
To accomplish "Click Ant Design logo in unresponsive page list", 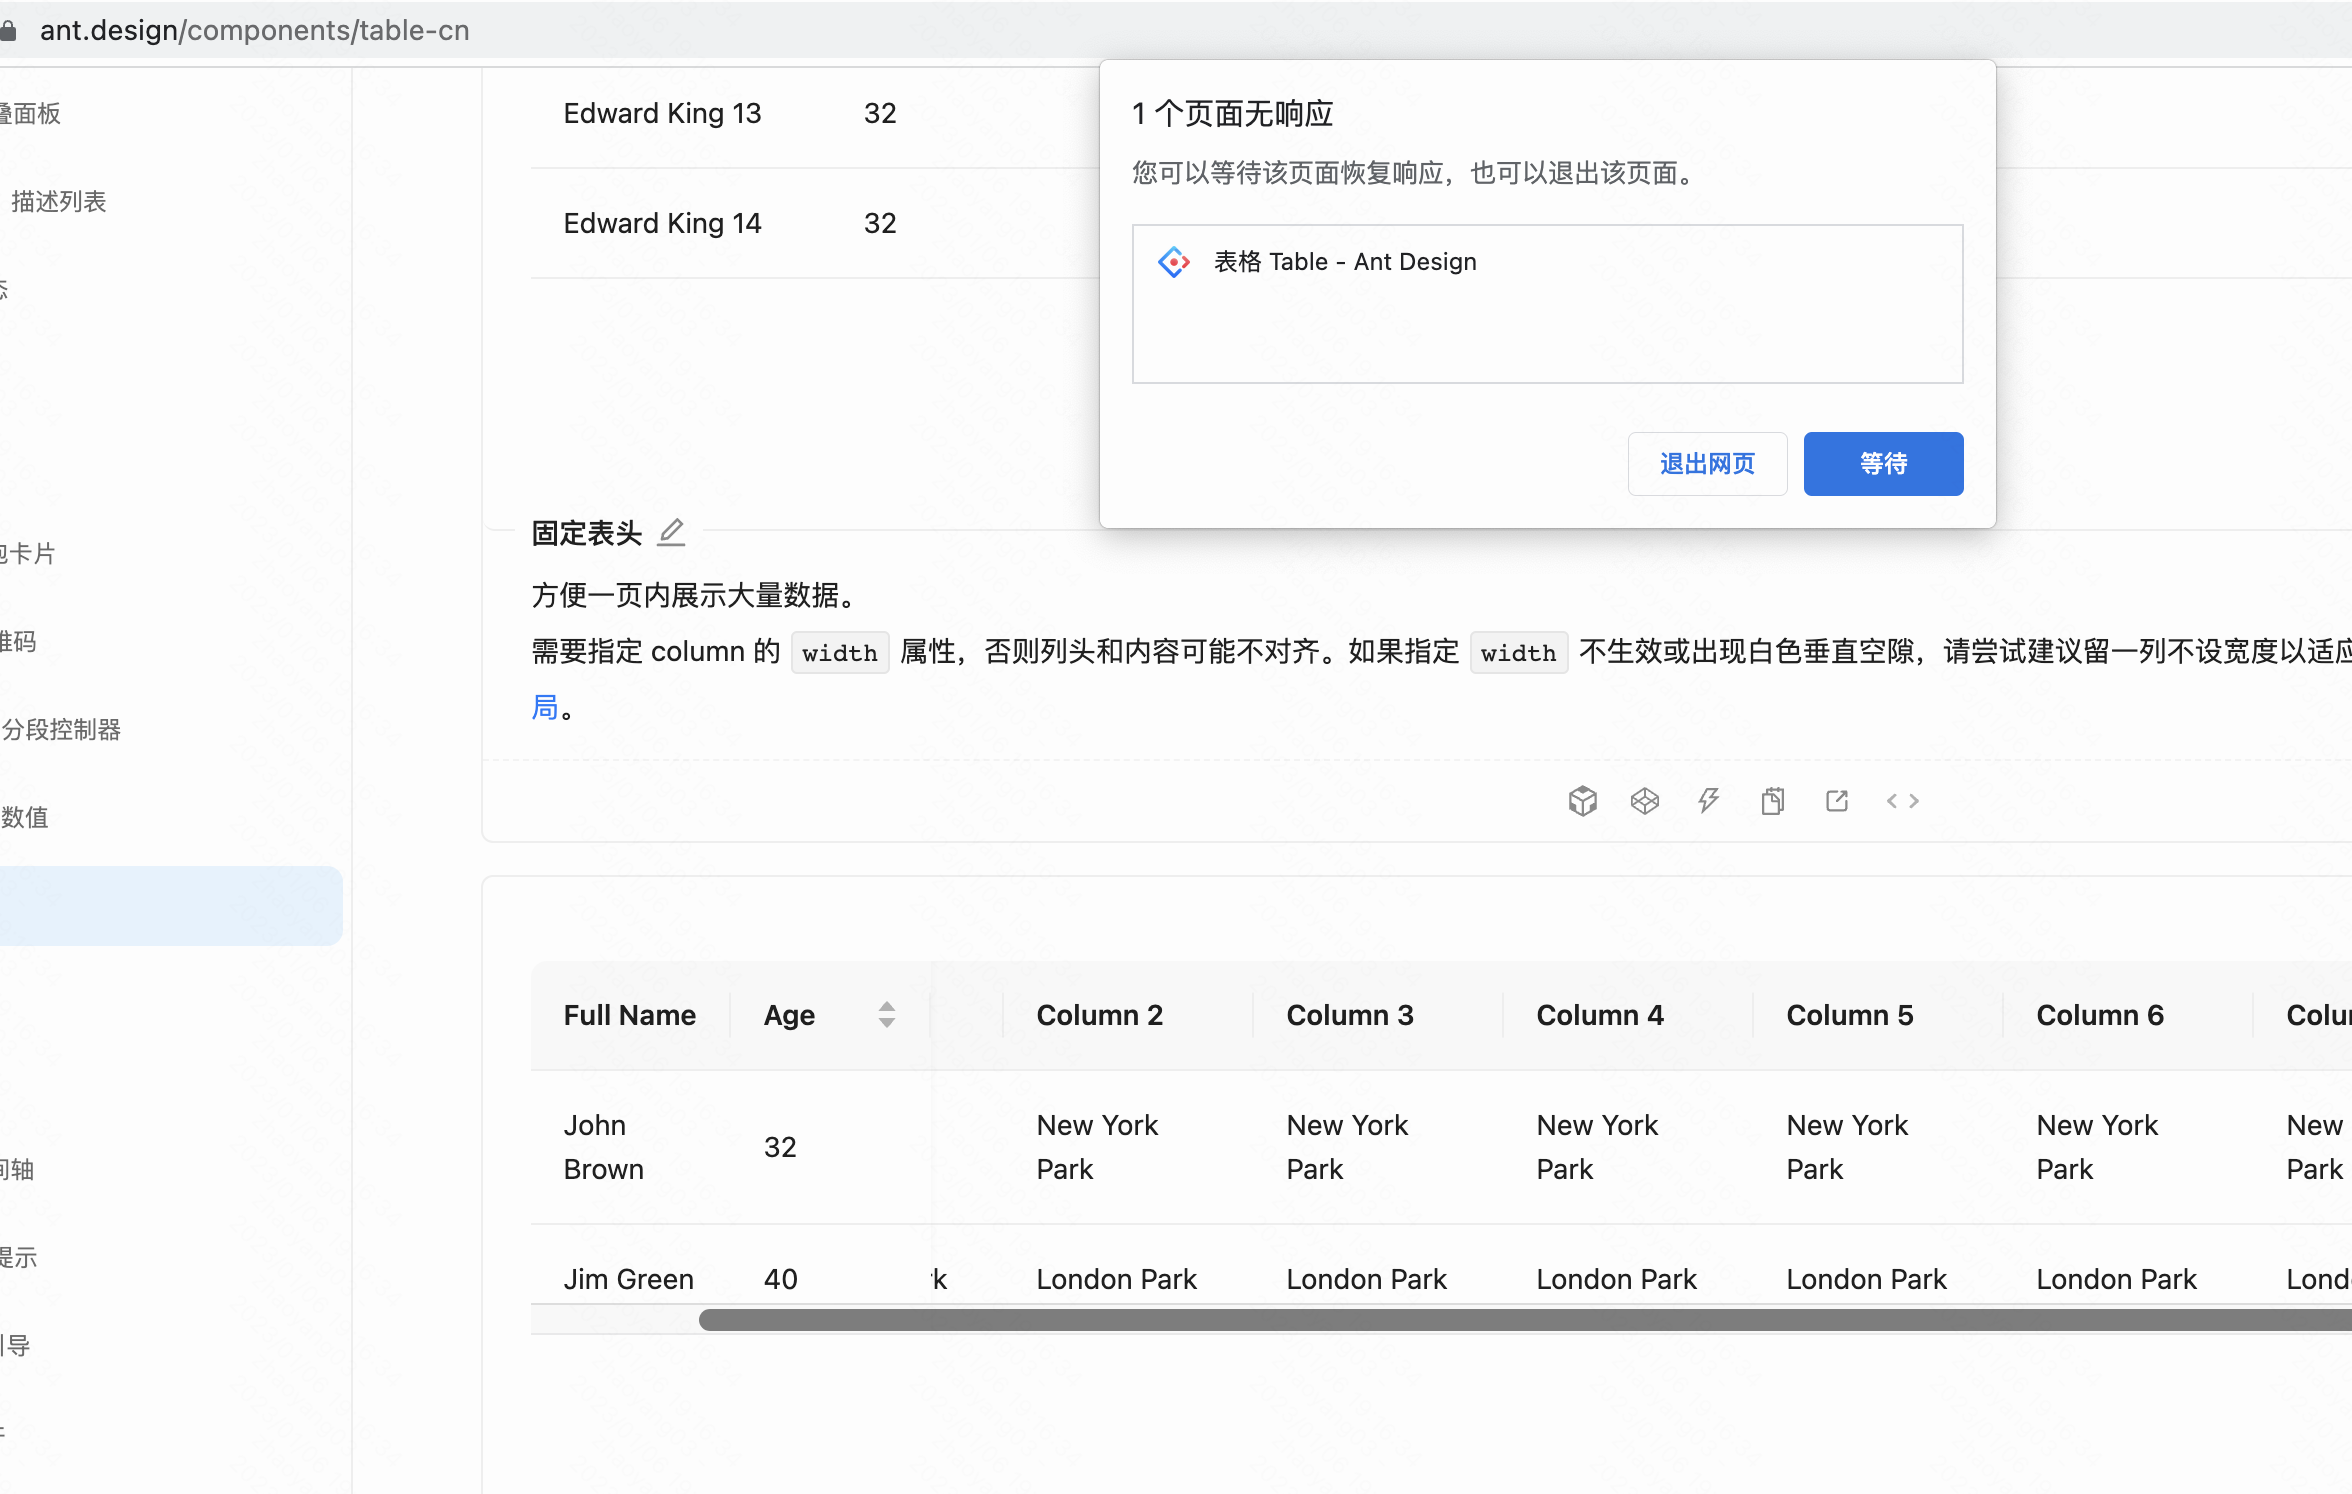I will point(1174,262).
